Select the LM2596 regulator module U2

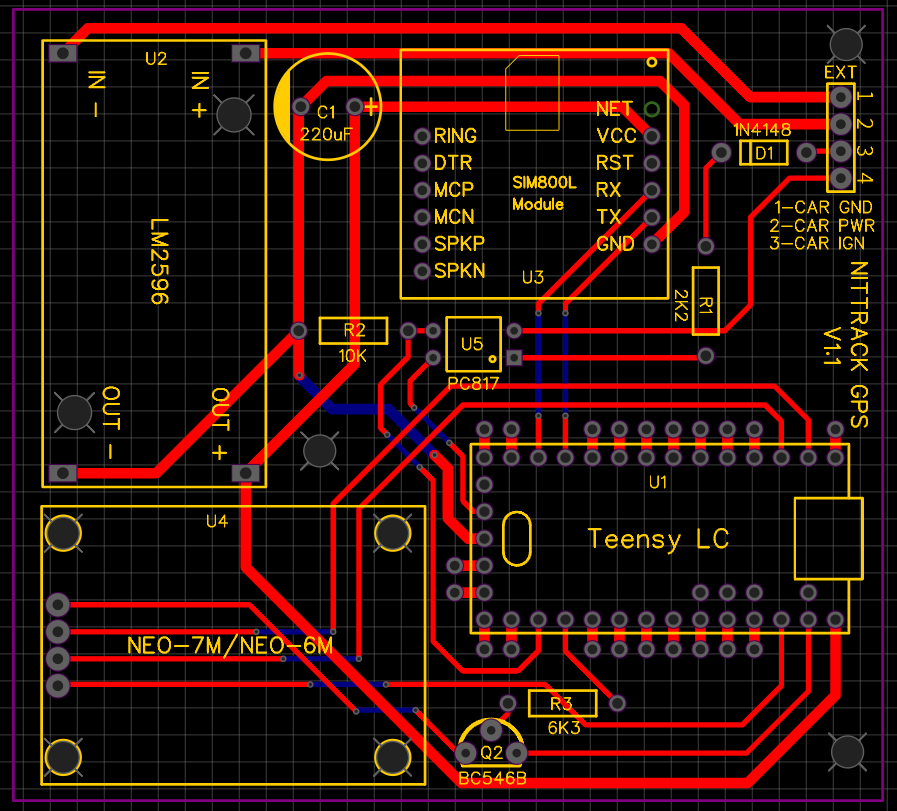(x=150, y=260)
